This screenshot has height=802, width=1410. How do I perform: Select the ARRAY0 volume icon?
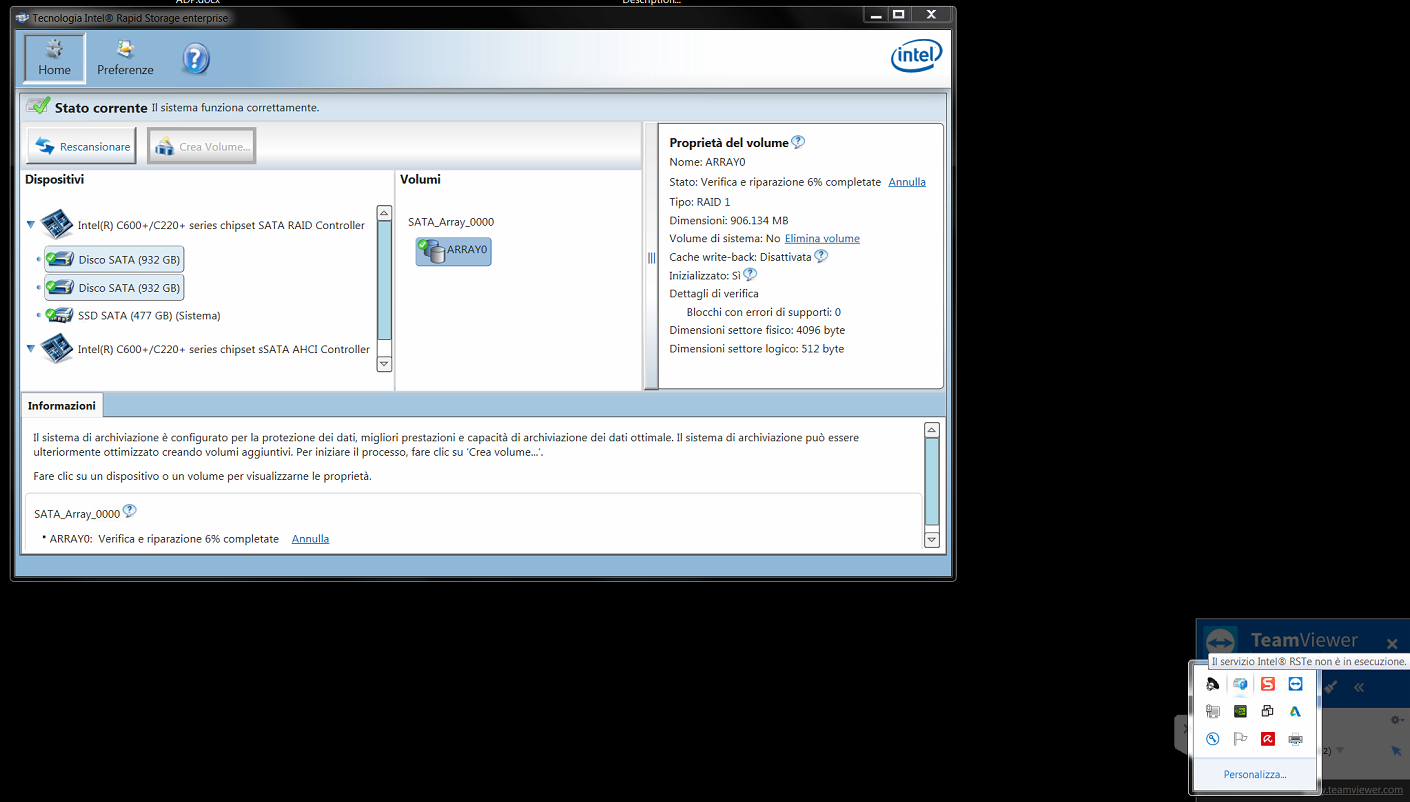[453, 251]
